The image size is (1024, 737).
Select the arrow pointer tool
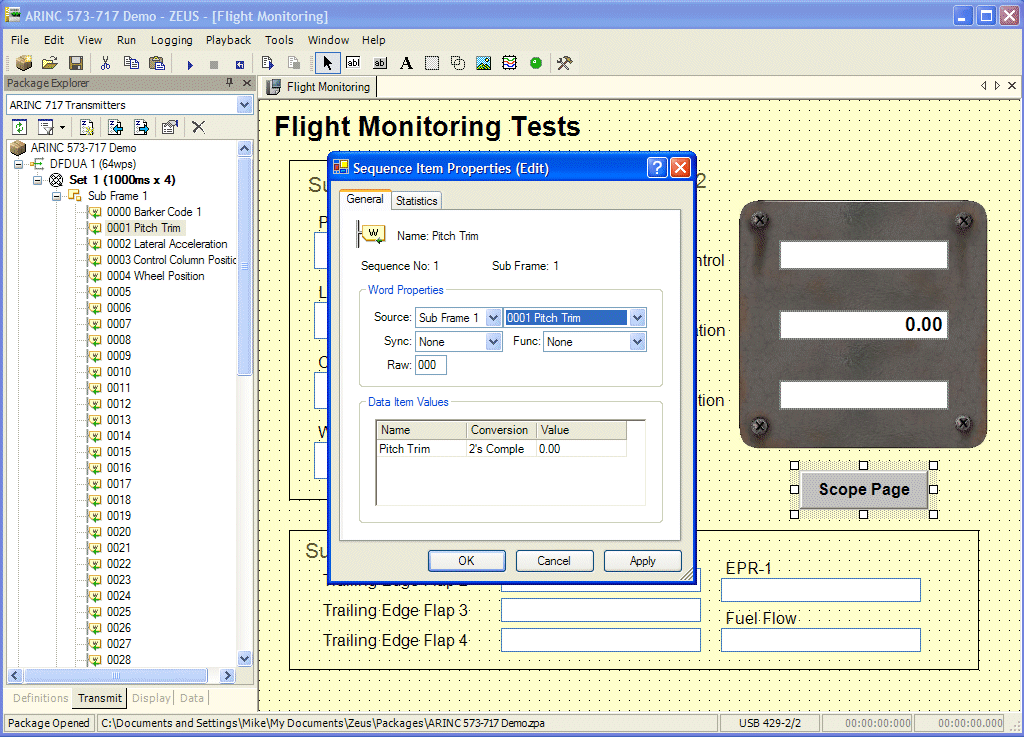327,63
